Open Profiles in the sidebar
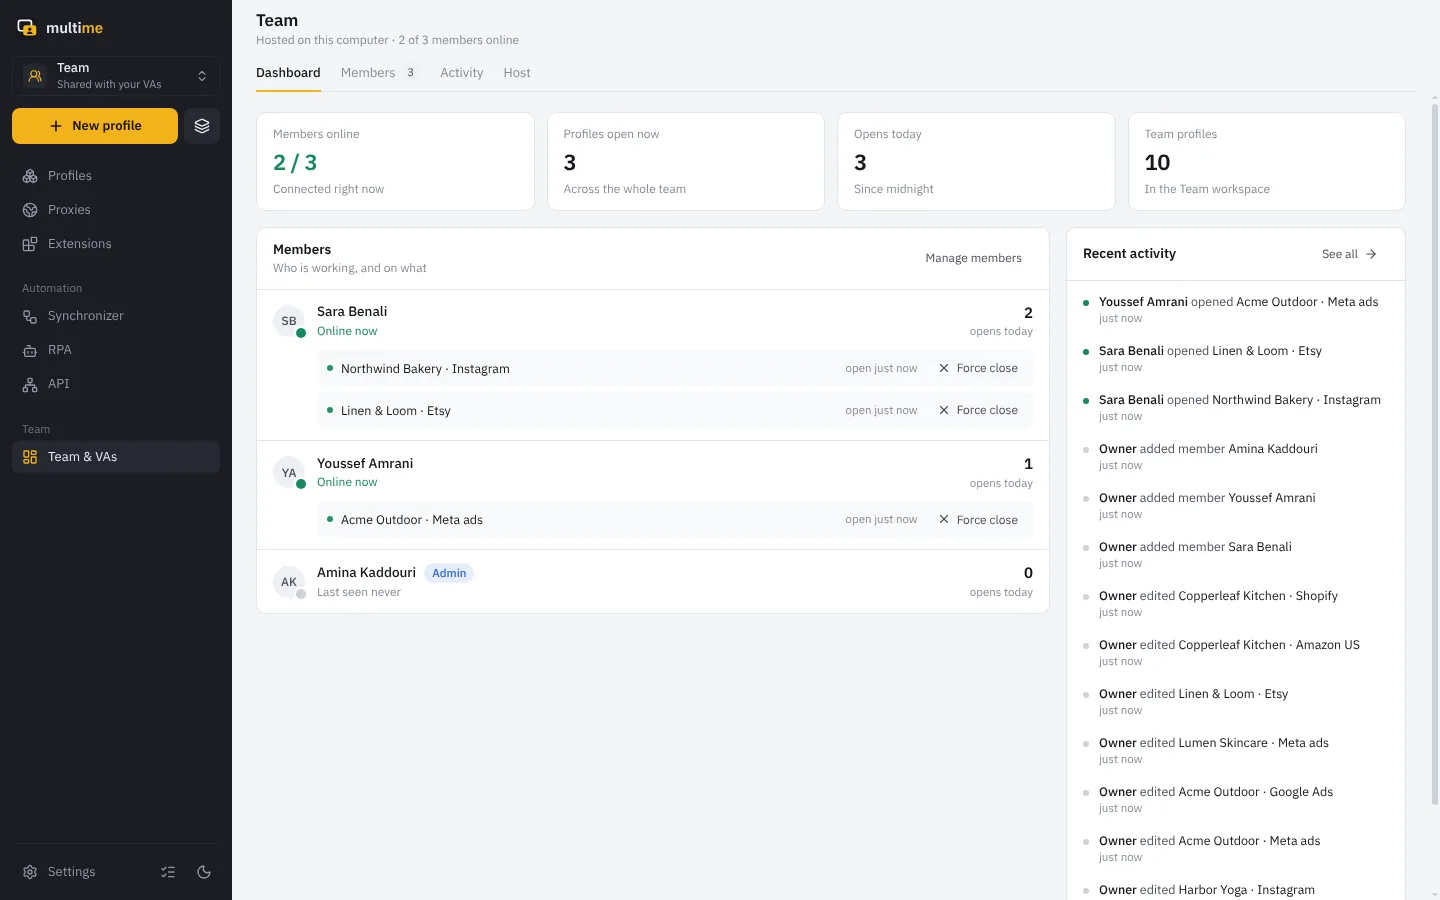Screen dimensions: 1440x900 coord(116,176)
